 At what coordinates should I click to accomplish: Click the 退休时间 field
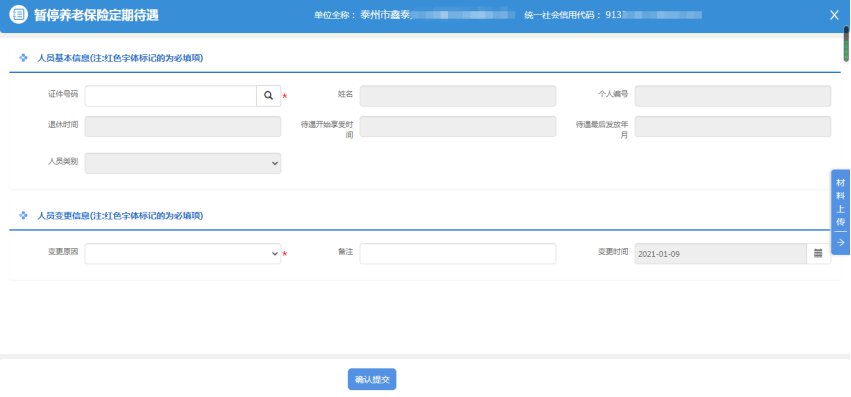coord(183,127)
